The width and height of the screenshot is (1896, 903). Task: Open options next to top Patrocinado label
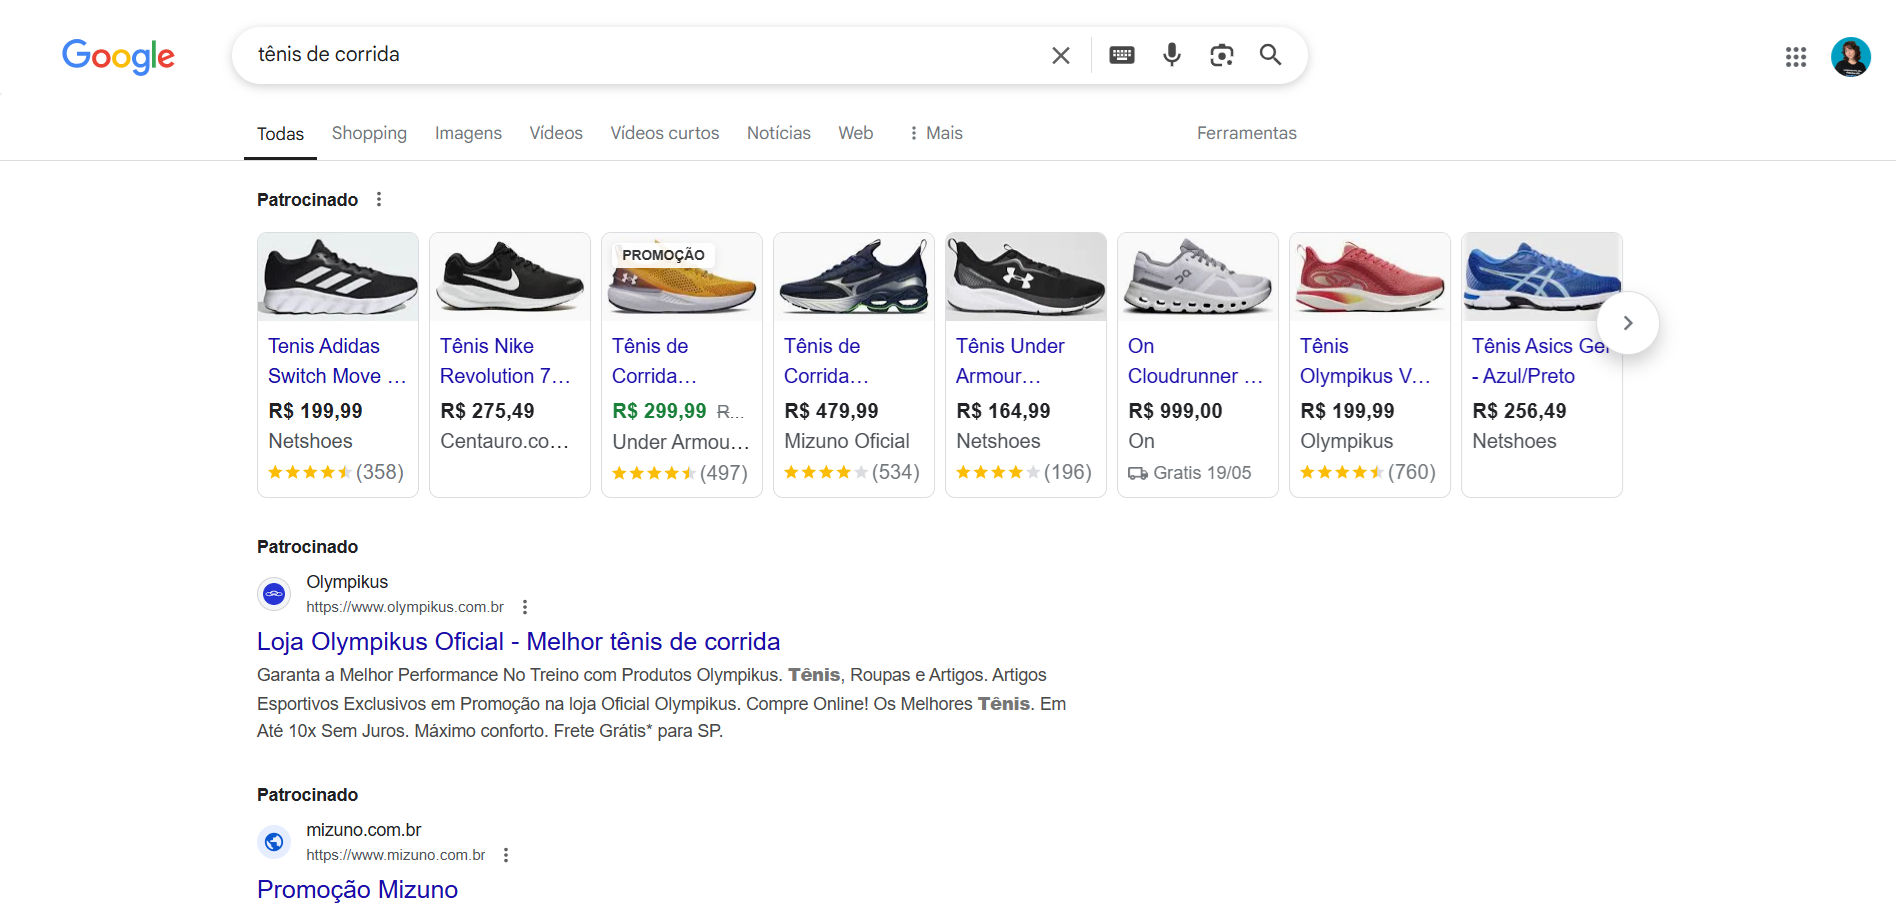click(x=379, y=199)
